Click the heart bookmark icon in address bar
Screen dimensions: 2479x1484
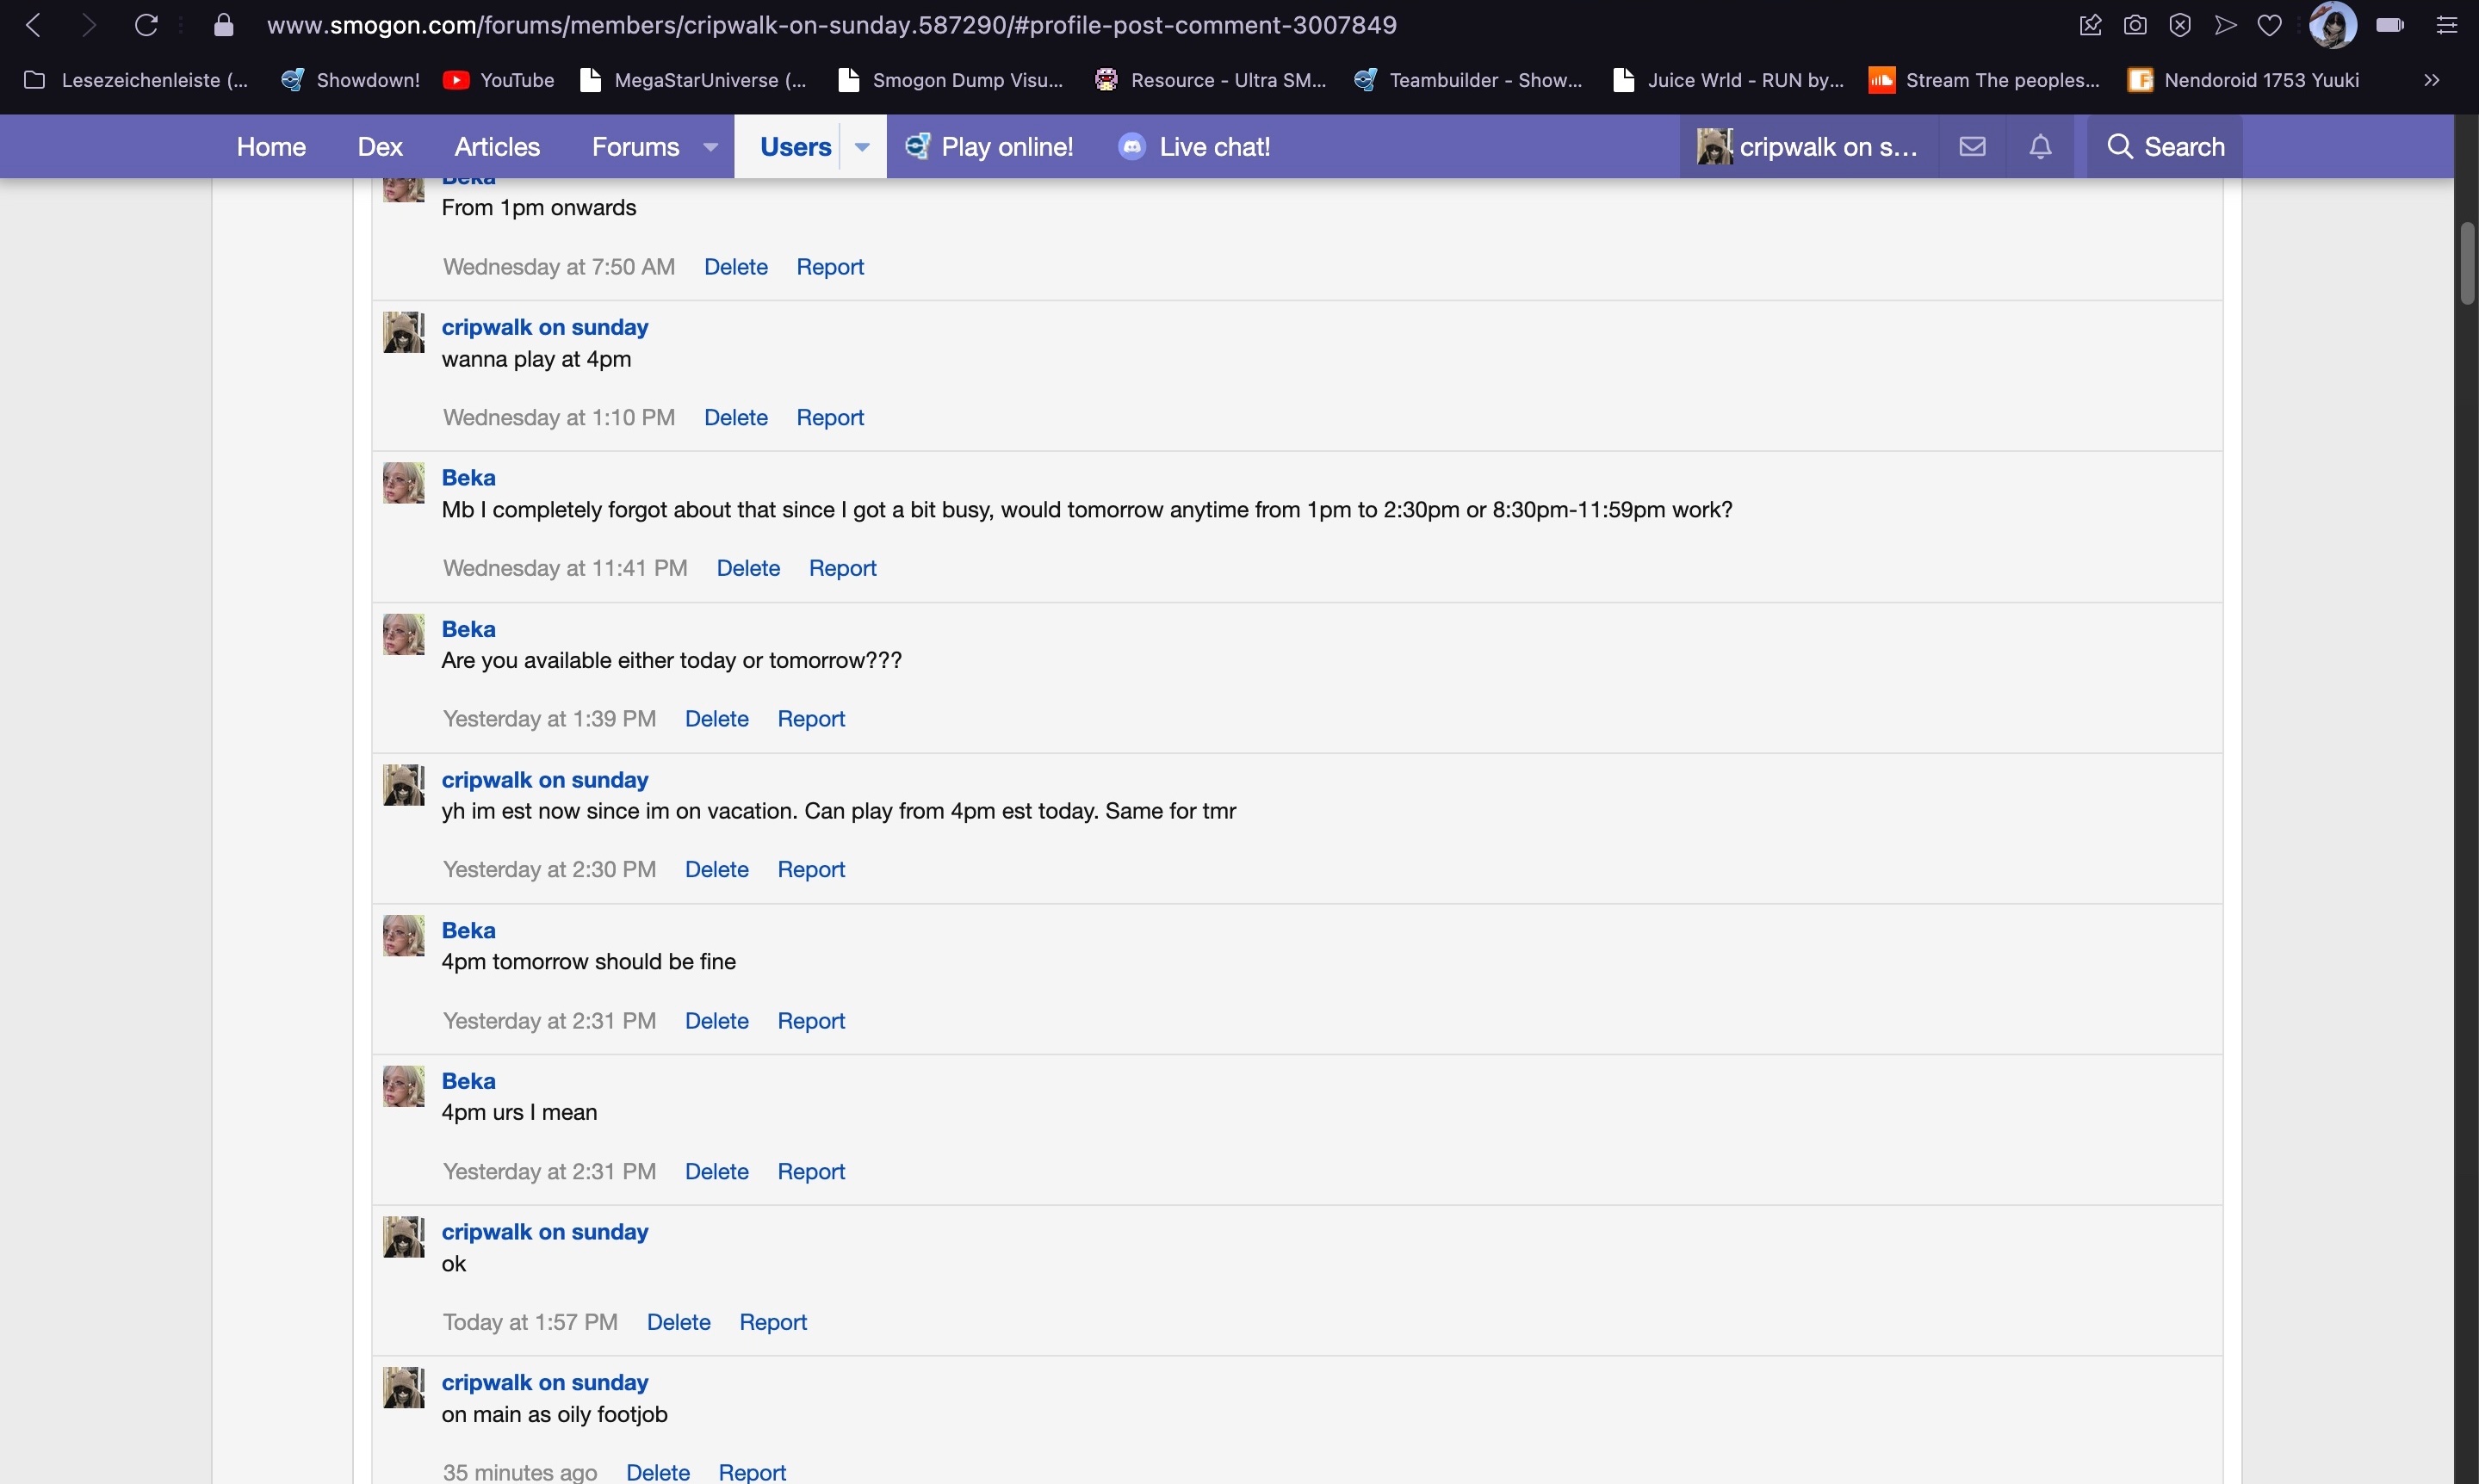point(2270,25)
